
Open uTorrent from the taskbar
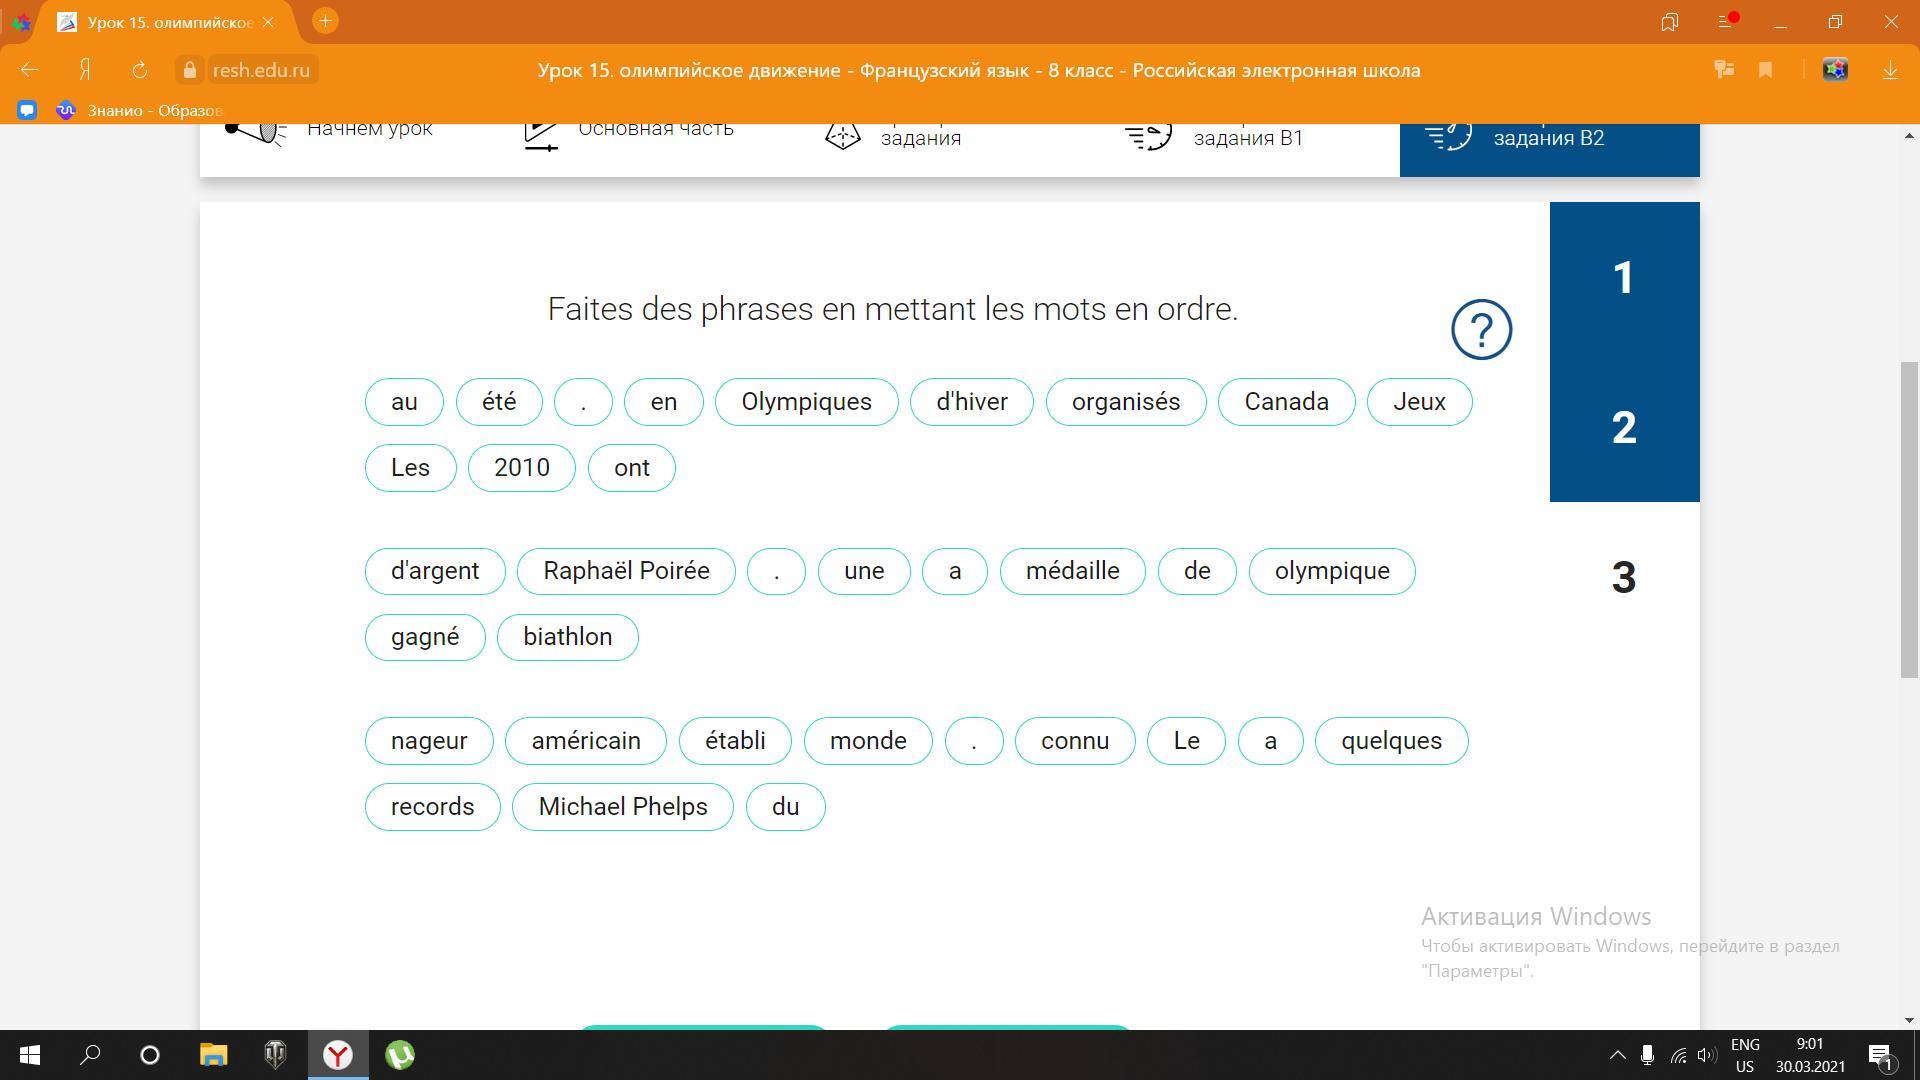[400, 1055]
